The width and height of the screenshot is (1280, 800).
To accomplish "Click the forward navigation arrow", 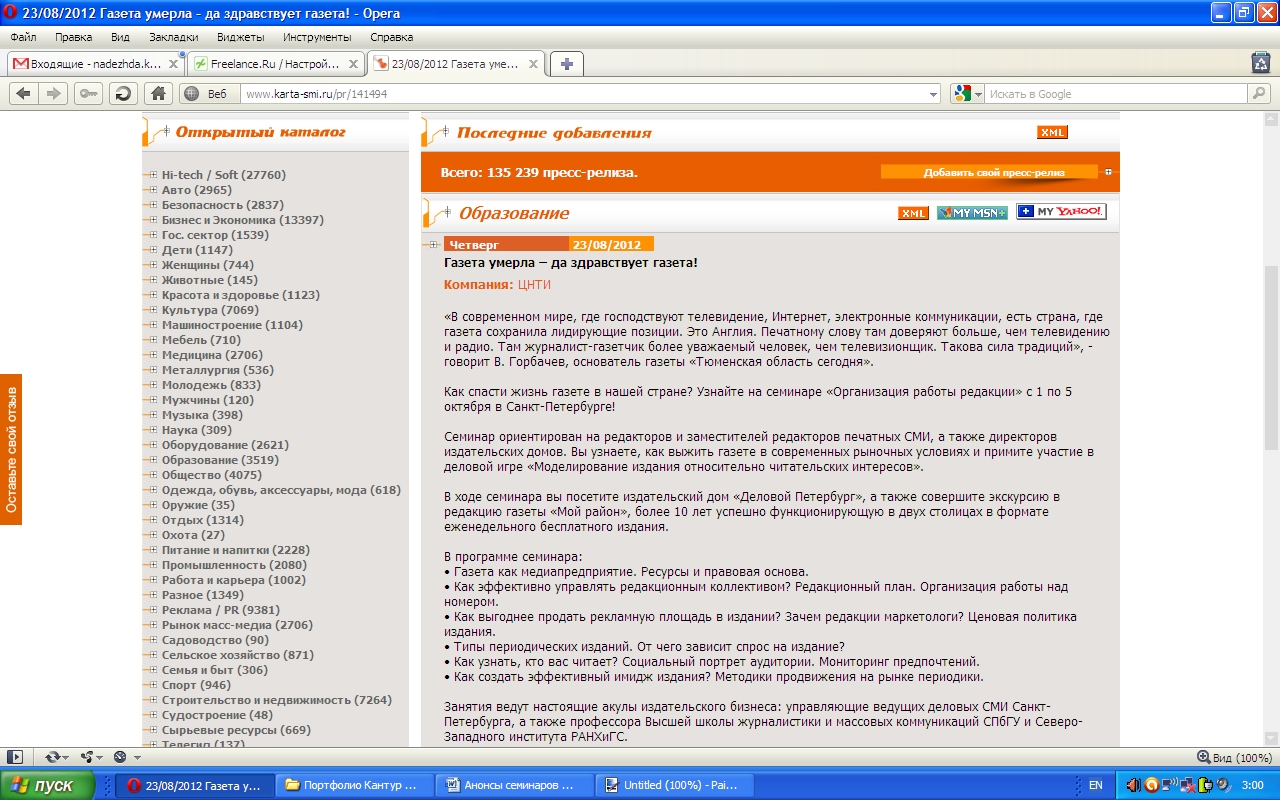I will (x=53, y=93).
